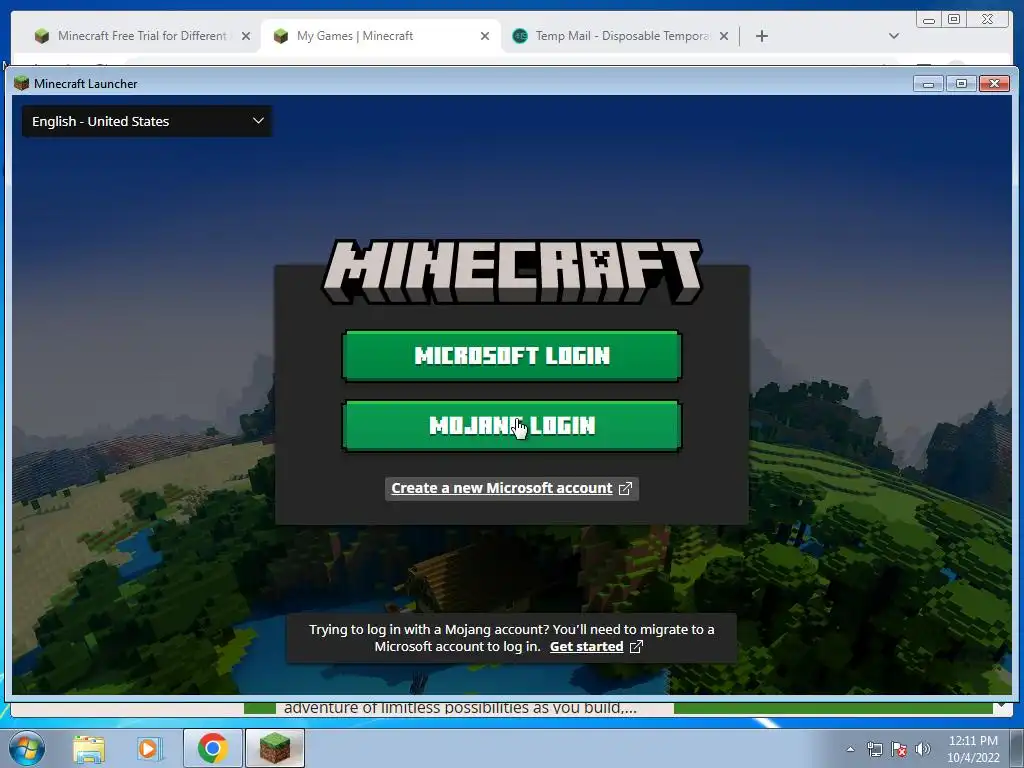Open the Action Center flag icon
Image resolution: width=1024 pixels, height=768 pixels.
(x=899, y=749)
